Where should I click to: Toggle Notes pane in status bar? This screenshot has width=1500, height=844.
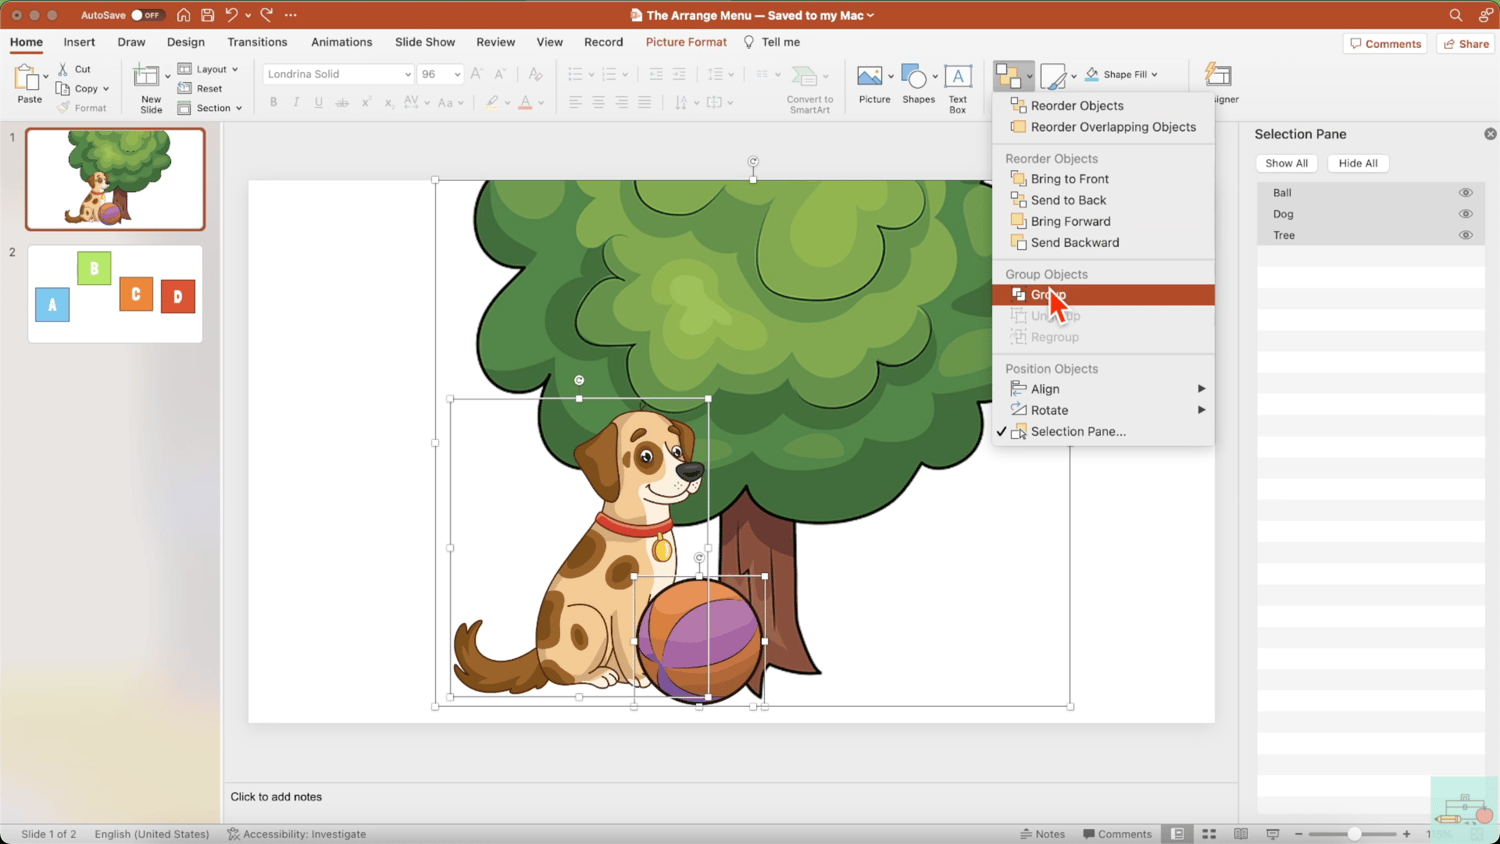1042,834
